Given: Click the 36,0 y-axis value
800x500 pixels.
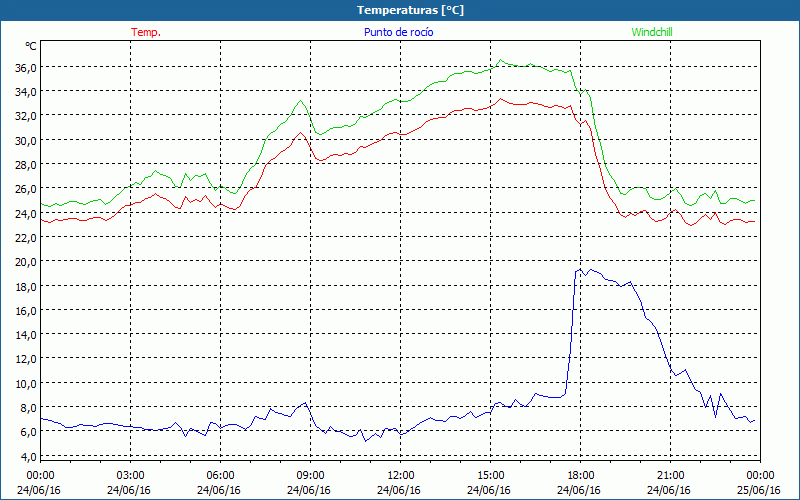Looking at the screenshot, I should tap(26, 67).
